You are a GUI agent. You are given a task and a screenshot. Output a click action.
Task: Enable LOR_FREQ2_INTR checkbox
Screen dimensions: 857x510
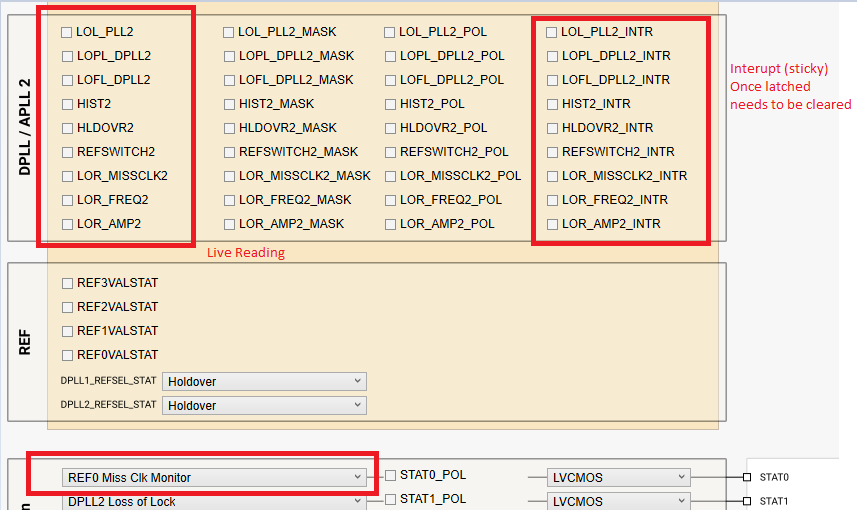click(x=552, y=201)
